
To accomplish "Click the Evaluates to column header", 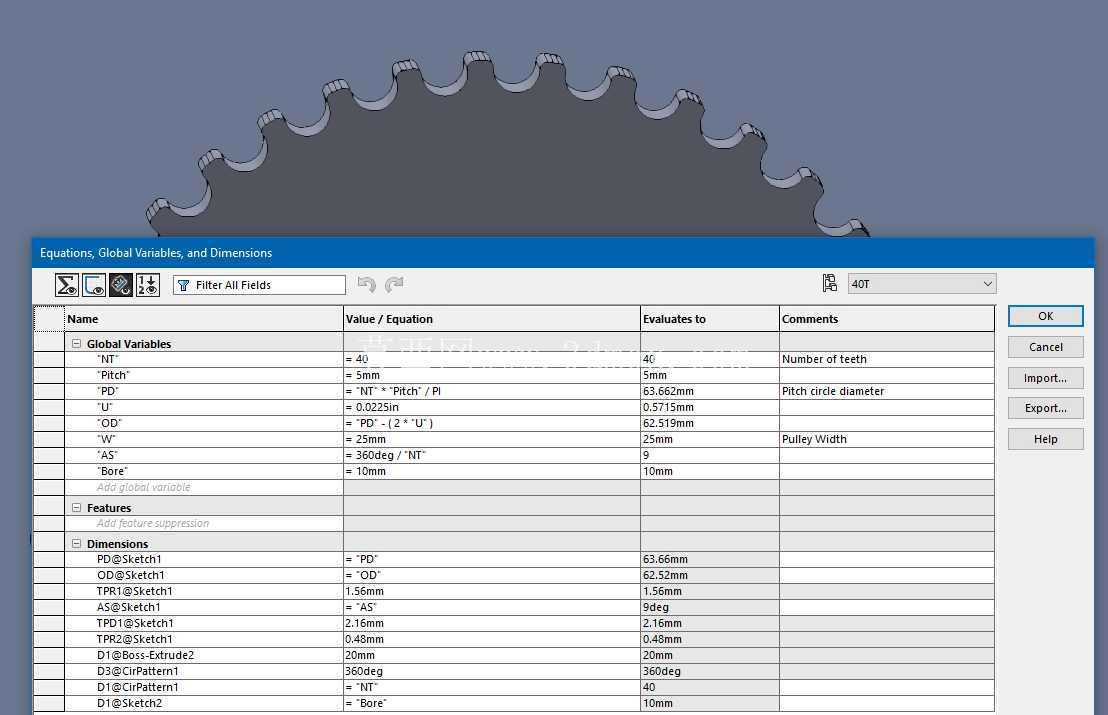I will [709, 319].
